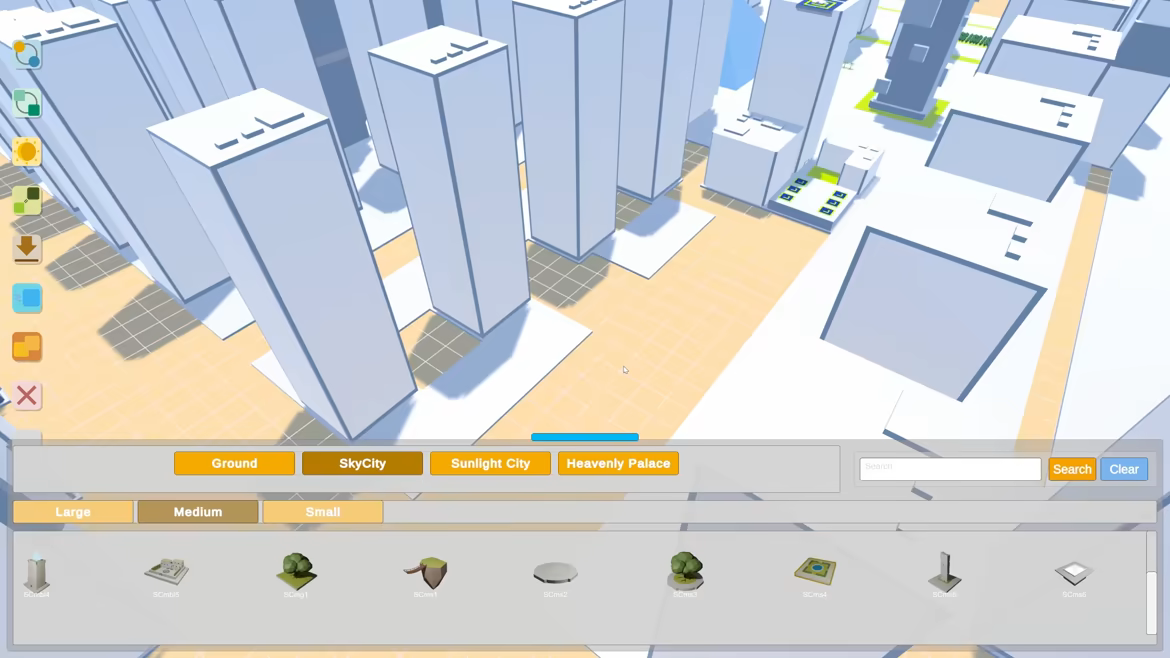Viewport: 1170px width, 658px height.
Task: Click the linked circles icon in sidebar
Action: pos(27,54)
